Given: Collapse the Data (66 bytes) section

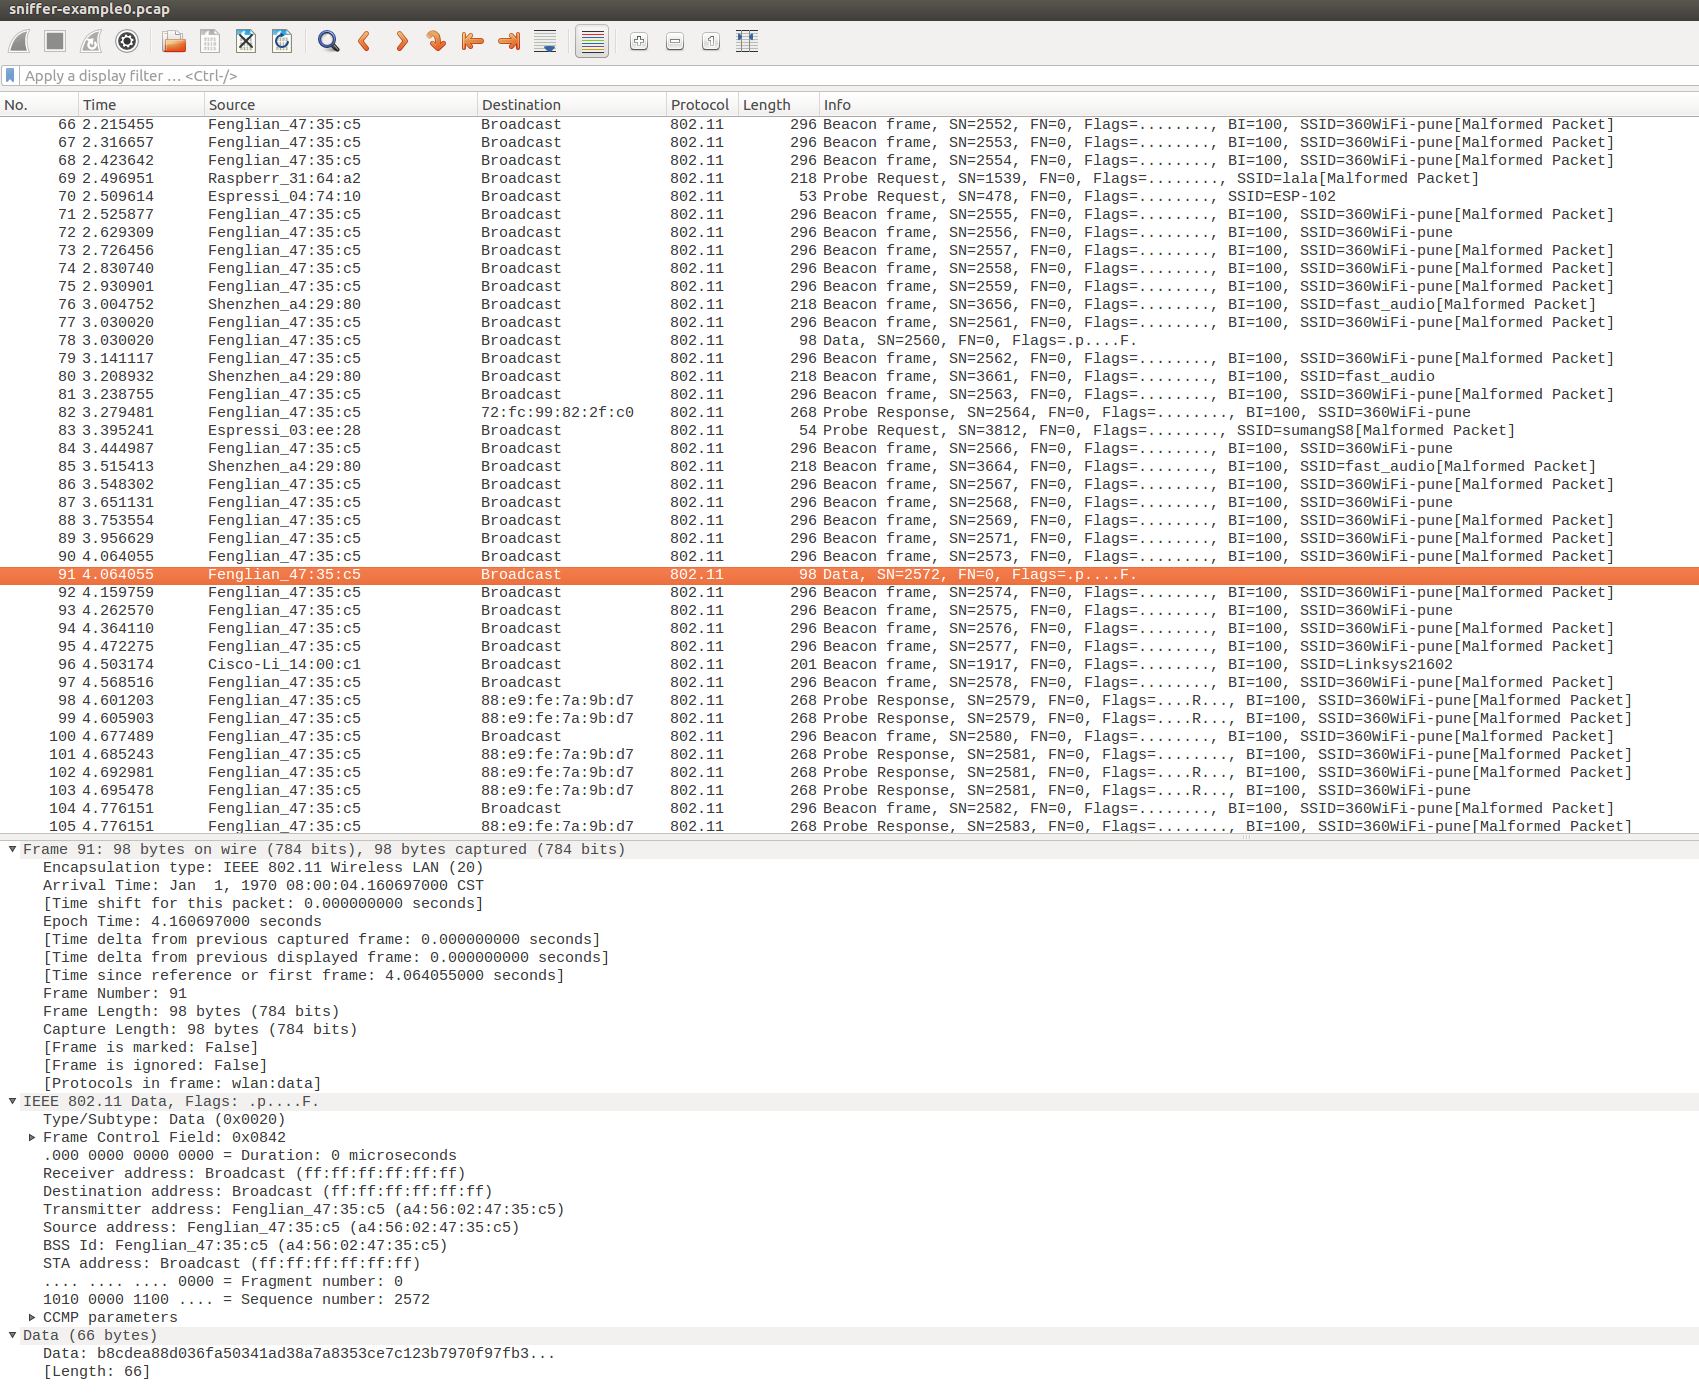Looking at the screenshot, I should pos(12,1335).
